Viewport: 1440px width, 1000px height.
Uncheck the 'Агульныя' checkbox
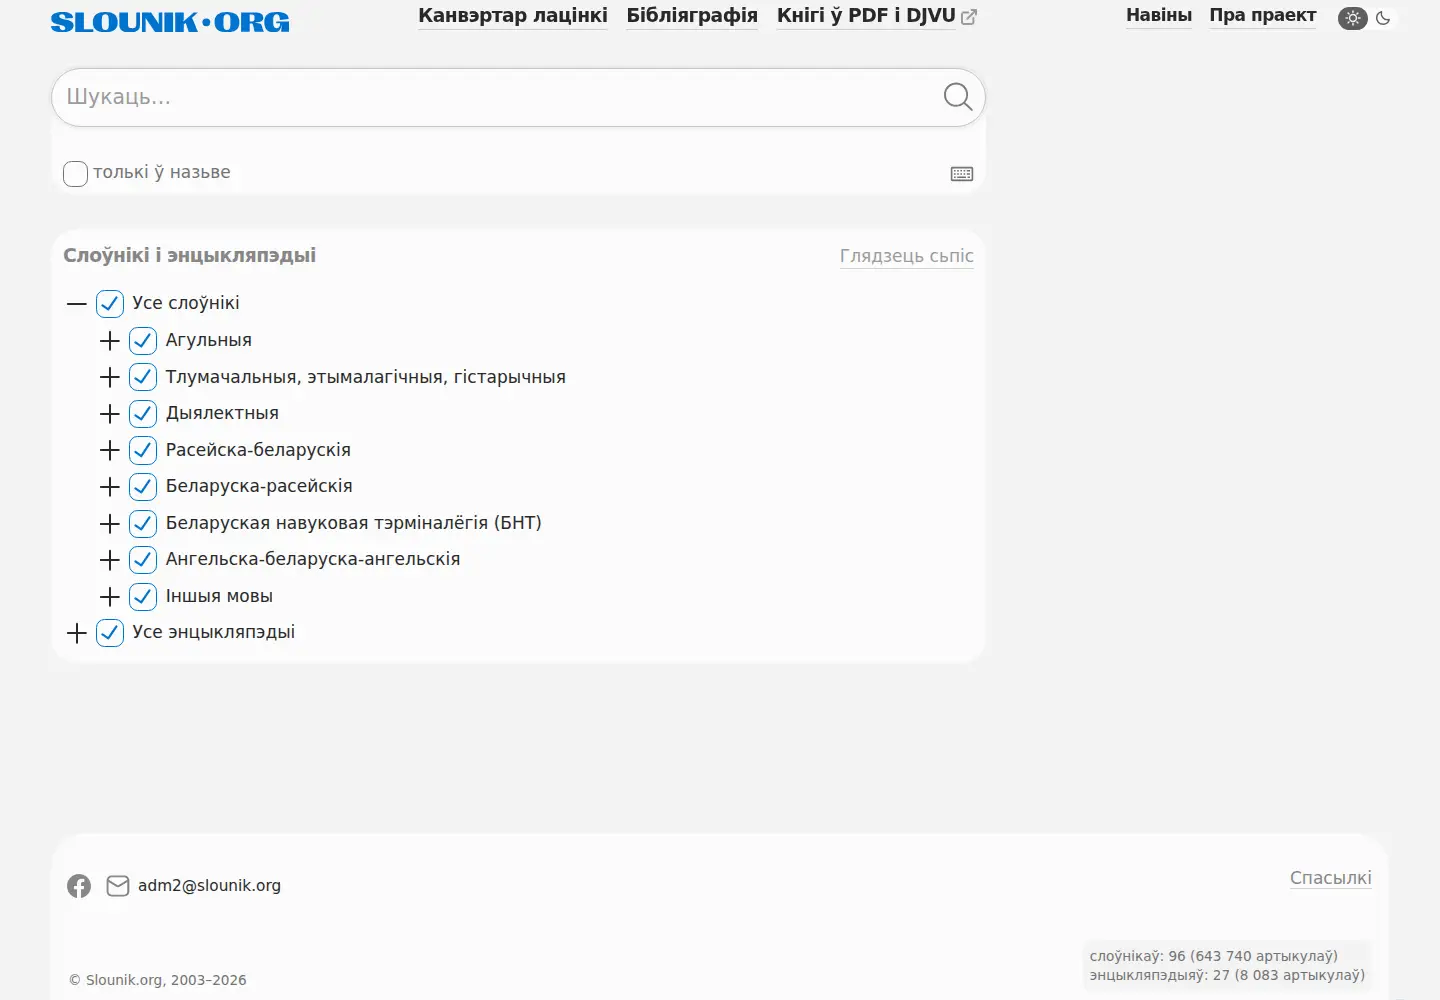(x=143, y=341)
